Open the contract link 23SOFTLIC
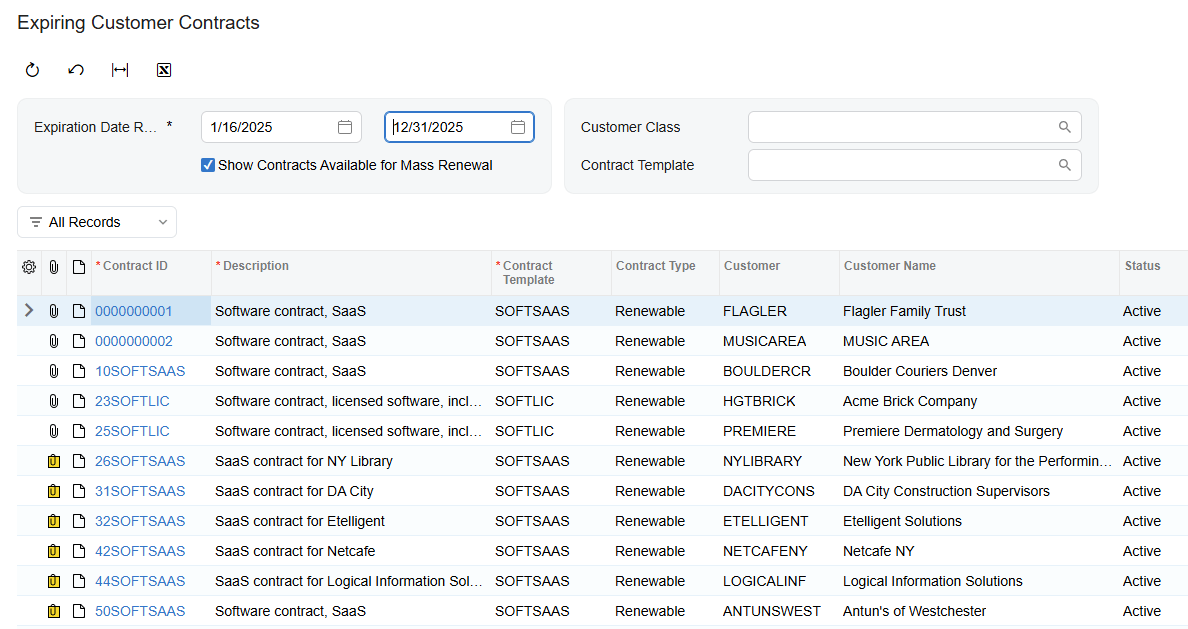 (x=132, y=401)
